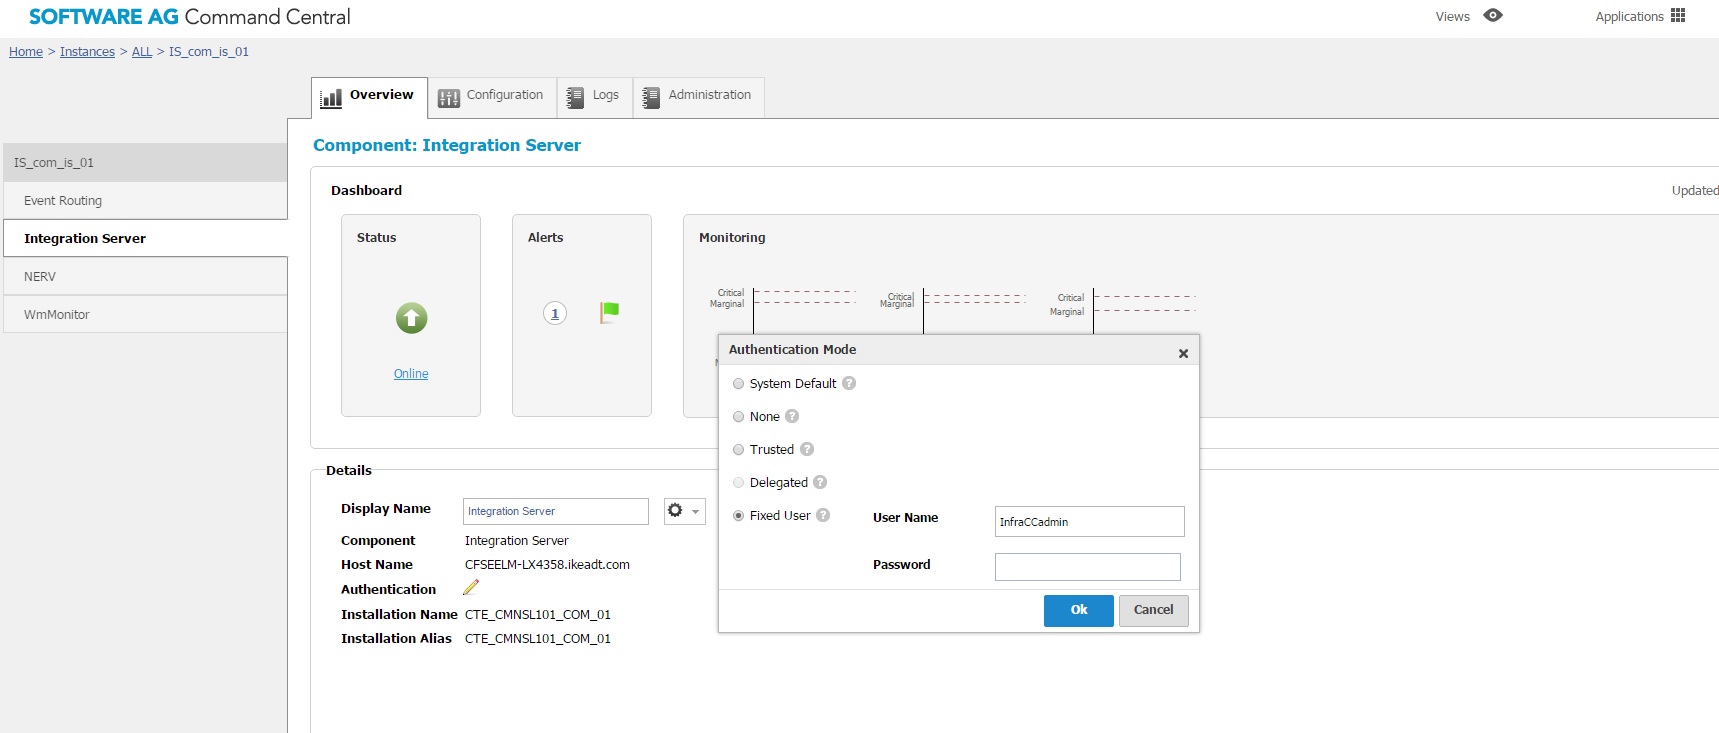Click the Online status link
This screenshot has height=733, width=1719.
(x=411, y=374)
